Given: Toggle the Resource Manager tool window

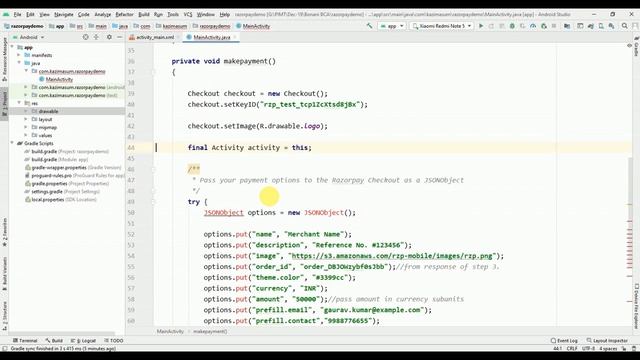Looking at the screenshot, I should [x=4, y=59].
